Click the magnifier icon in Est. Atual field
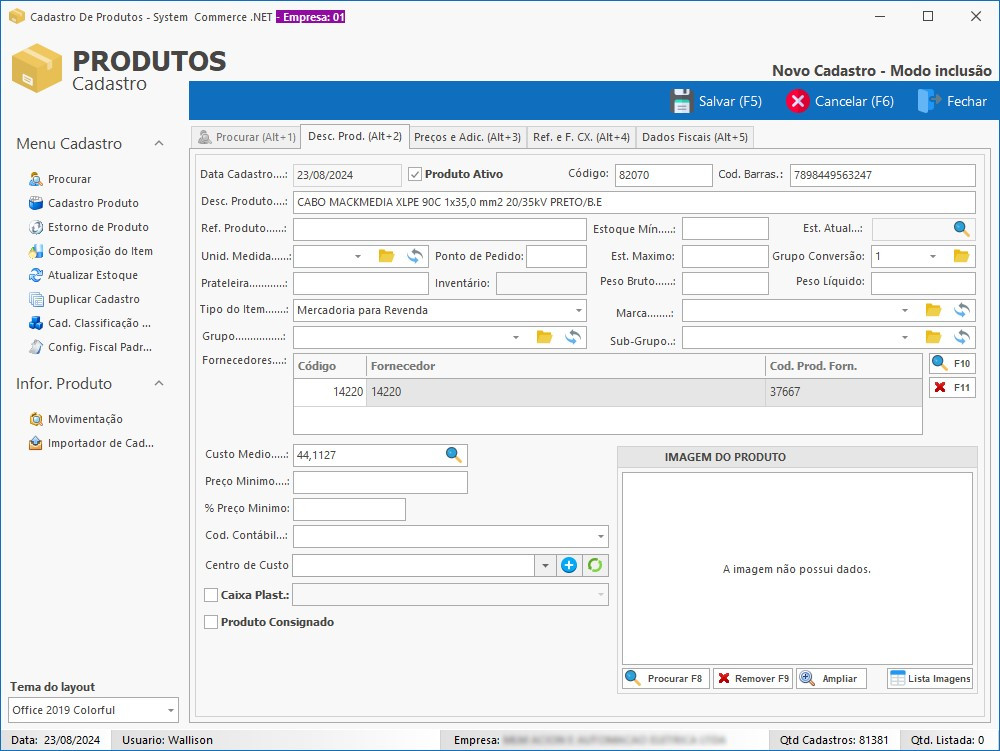This screenshot has height=751, width=1000. click(x=961, y=230)
